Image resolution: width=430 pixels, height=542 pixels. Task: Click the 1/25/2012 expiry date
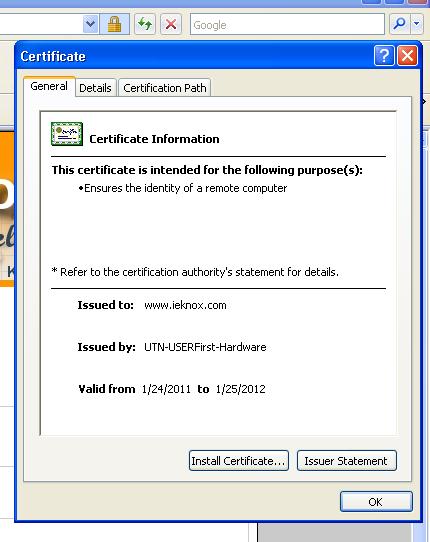point(241,389)
